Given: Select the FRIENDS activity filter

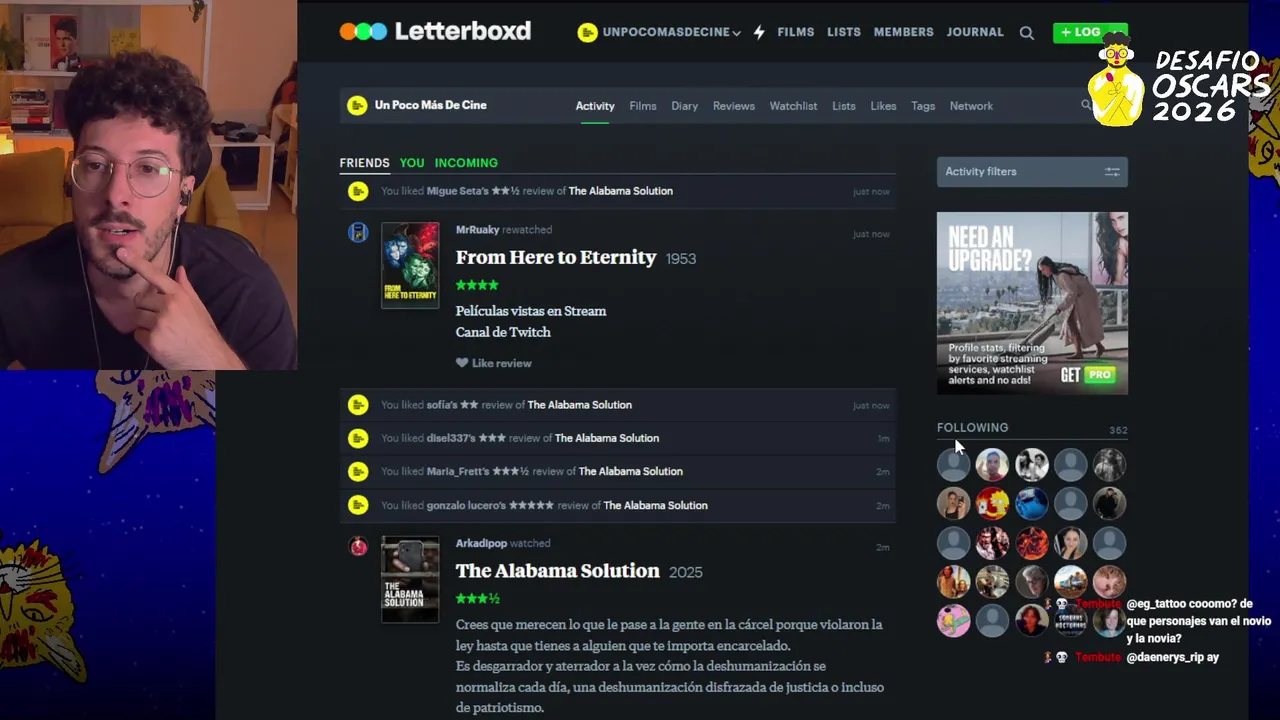Looking at the screenshot, I should [x=364, y=163].
